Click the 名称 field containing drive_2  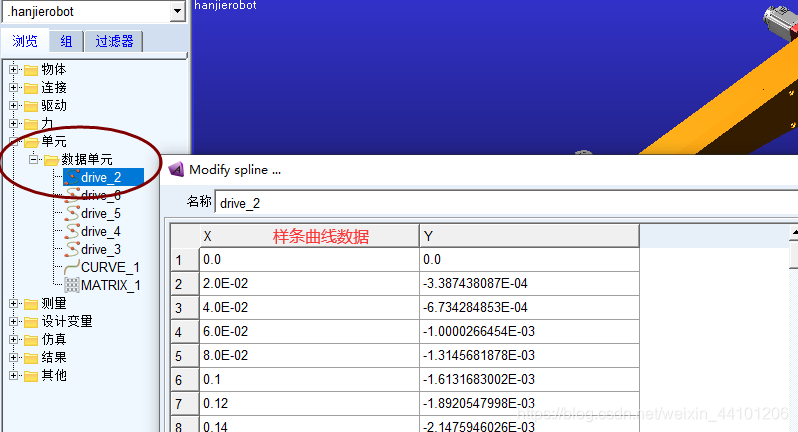500,203
